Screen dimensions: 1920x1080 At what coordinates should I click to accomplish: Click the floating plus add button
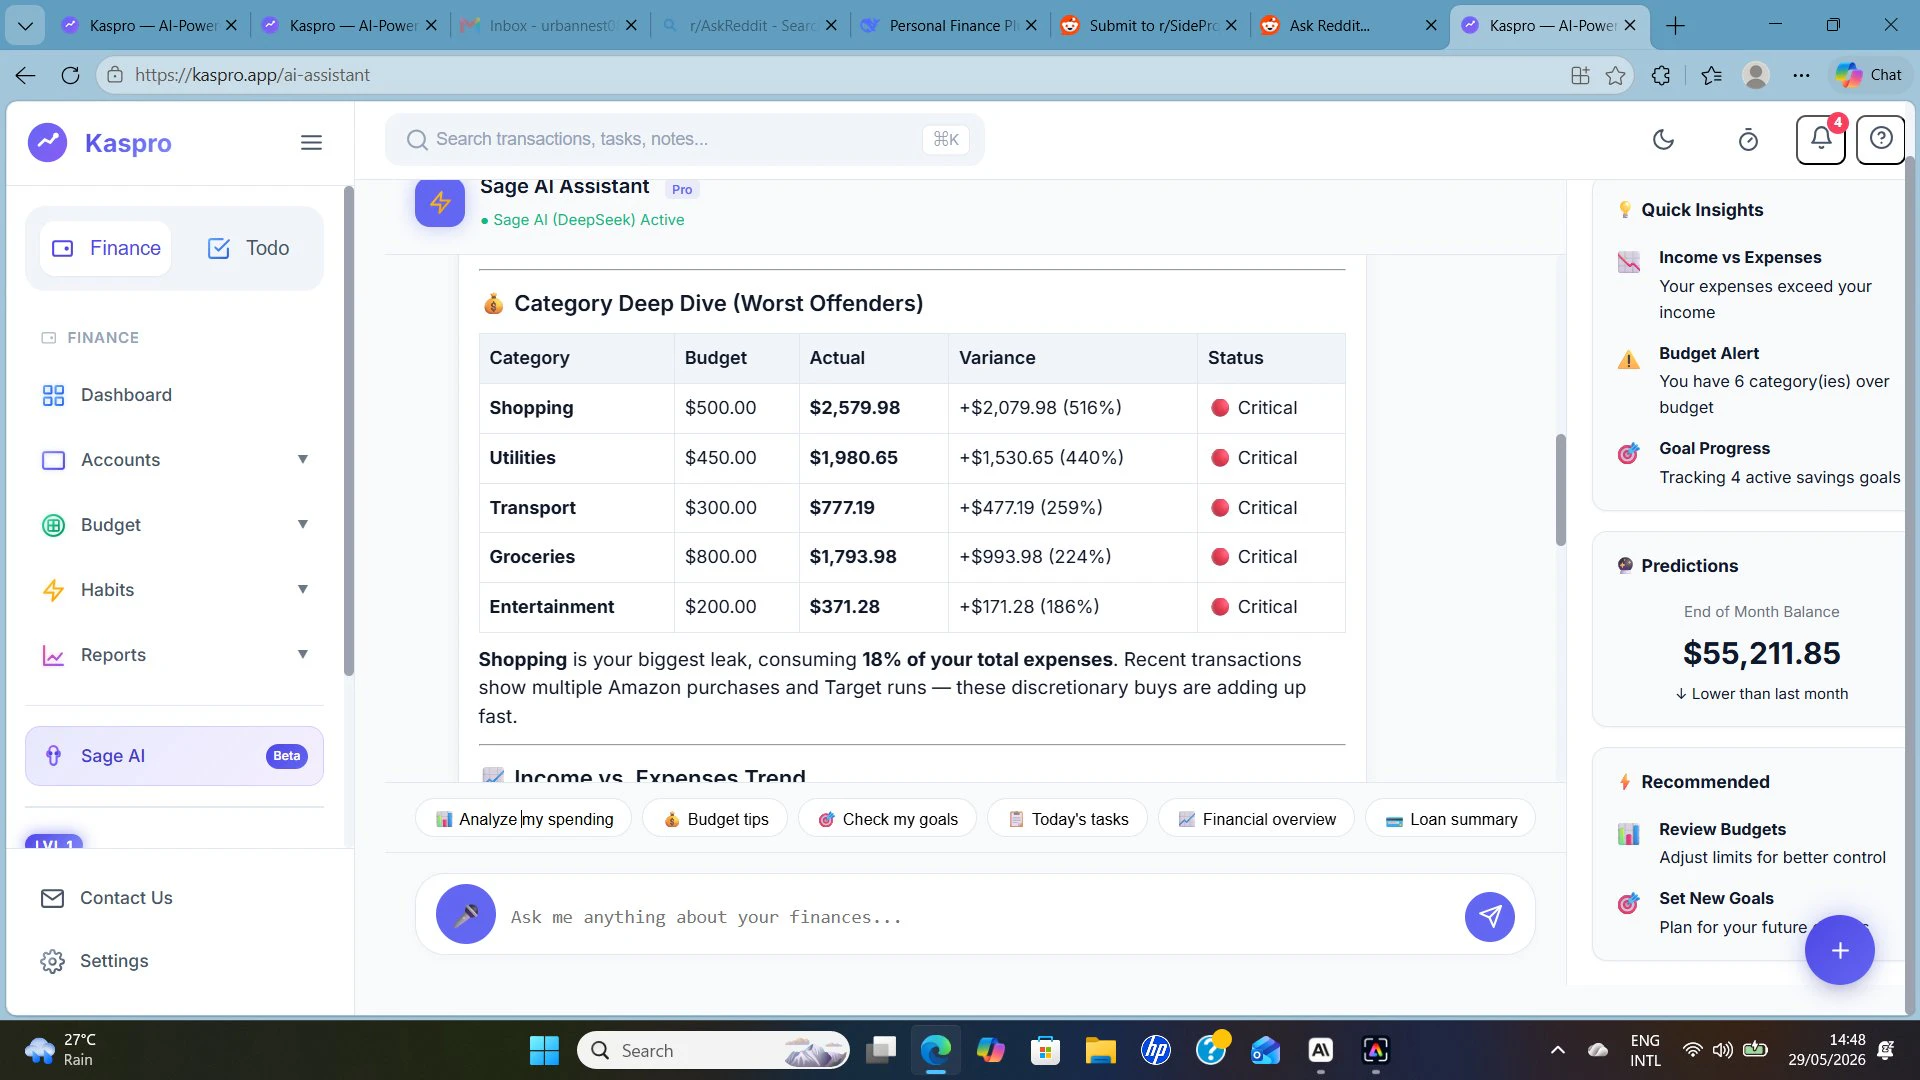(x=1839, y=950)
